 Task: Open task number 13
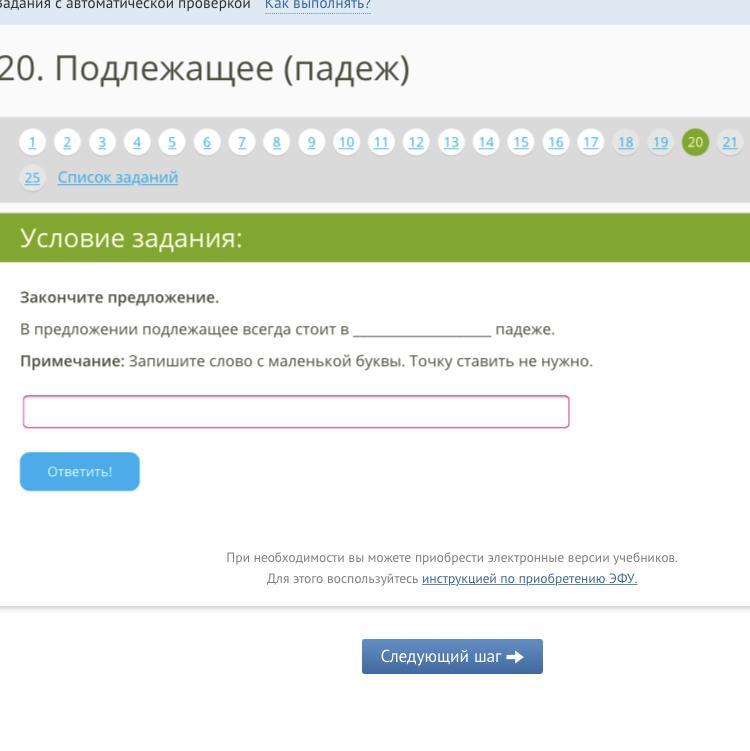tap(451, 142)
